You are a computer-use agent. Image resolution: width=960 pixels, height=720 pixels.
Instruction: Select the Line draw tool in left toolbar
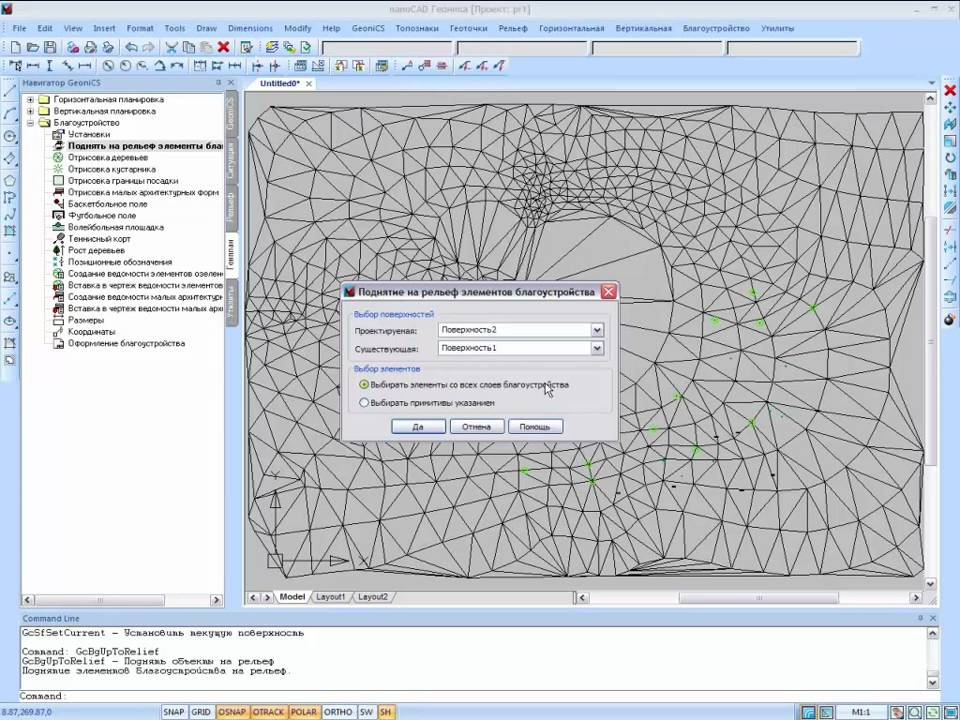(x=10, y=92)
